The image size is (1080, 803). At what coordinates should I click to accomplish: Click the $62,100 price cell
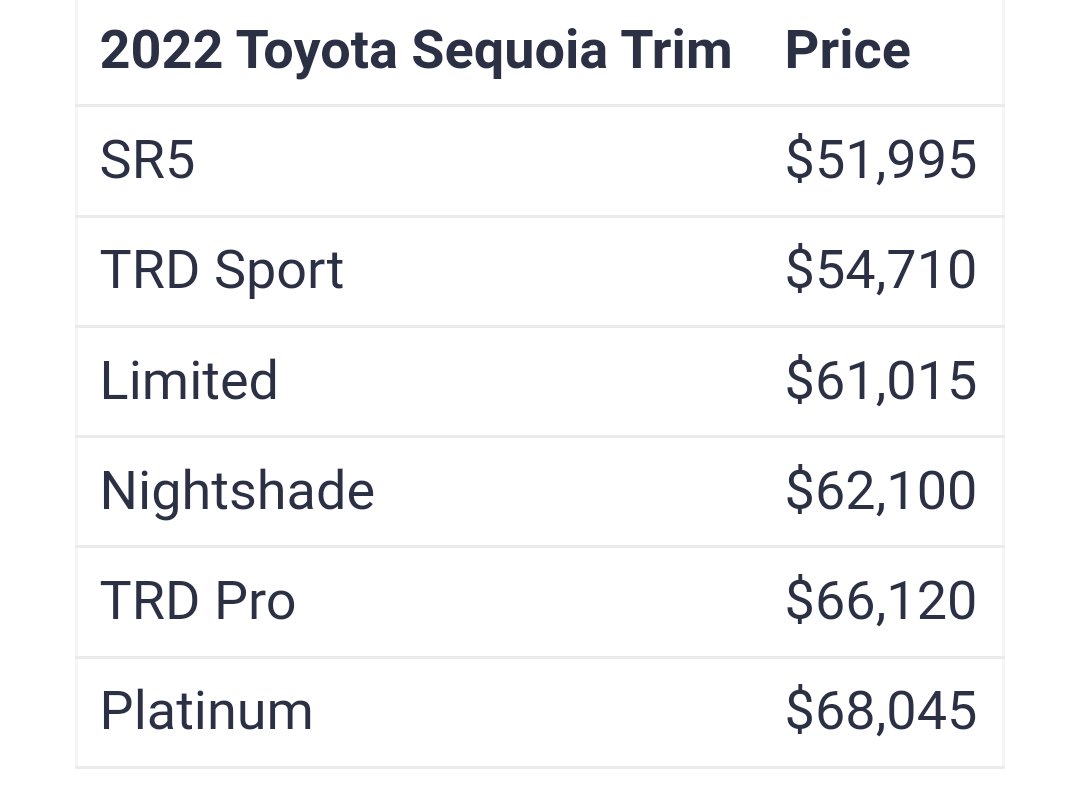point(881,490)
